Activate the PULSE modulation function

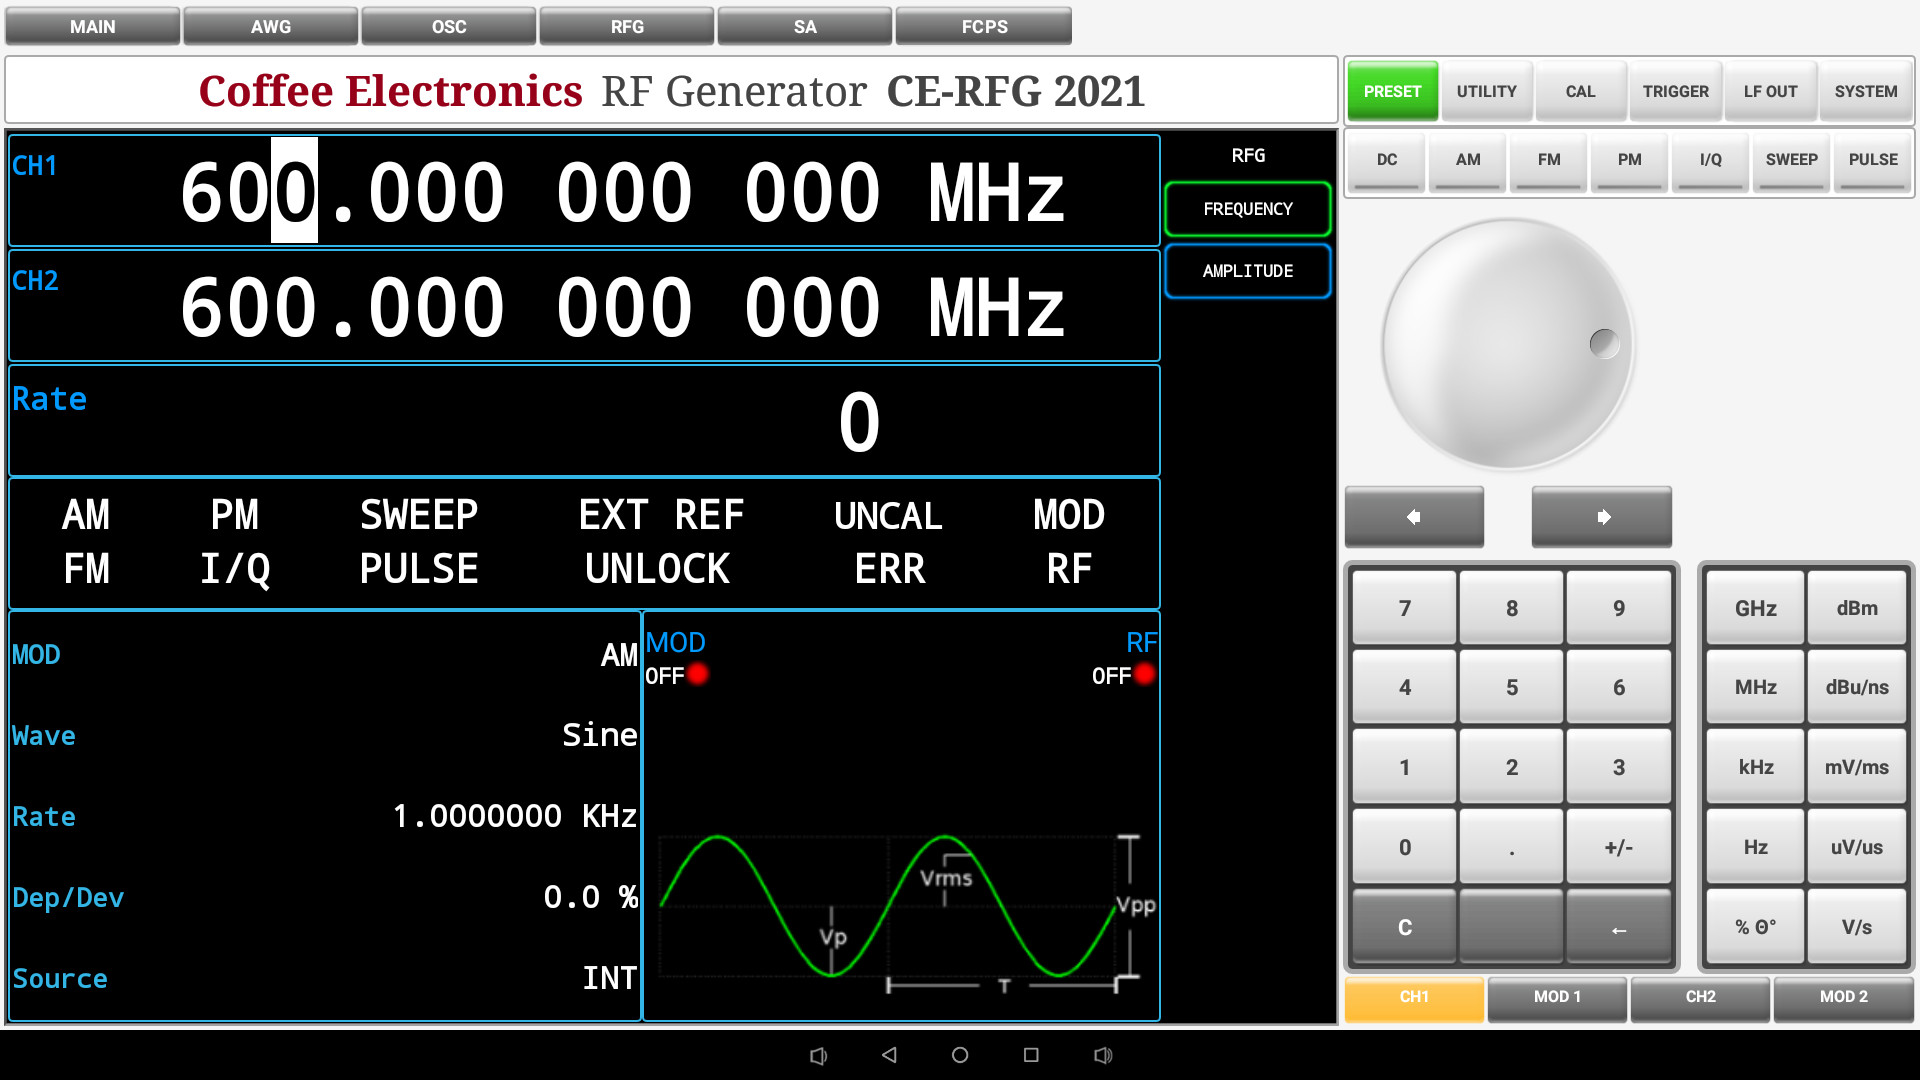point(1872,160)
